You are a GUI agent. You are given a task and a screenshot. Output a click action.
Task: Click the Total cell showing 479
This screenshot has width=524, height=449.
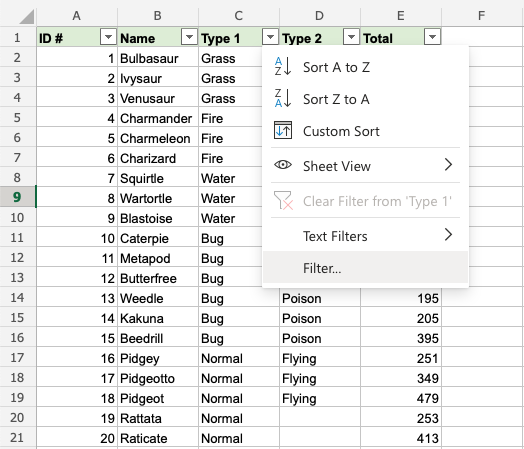[x=401, y=398]
